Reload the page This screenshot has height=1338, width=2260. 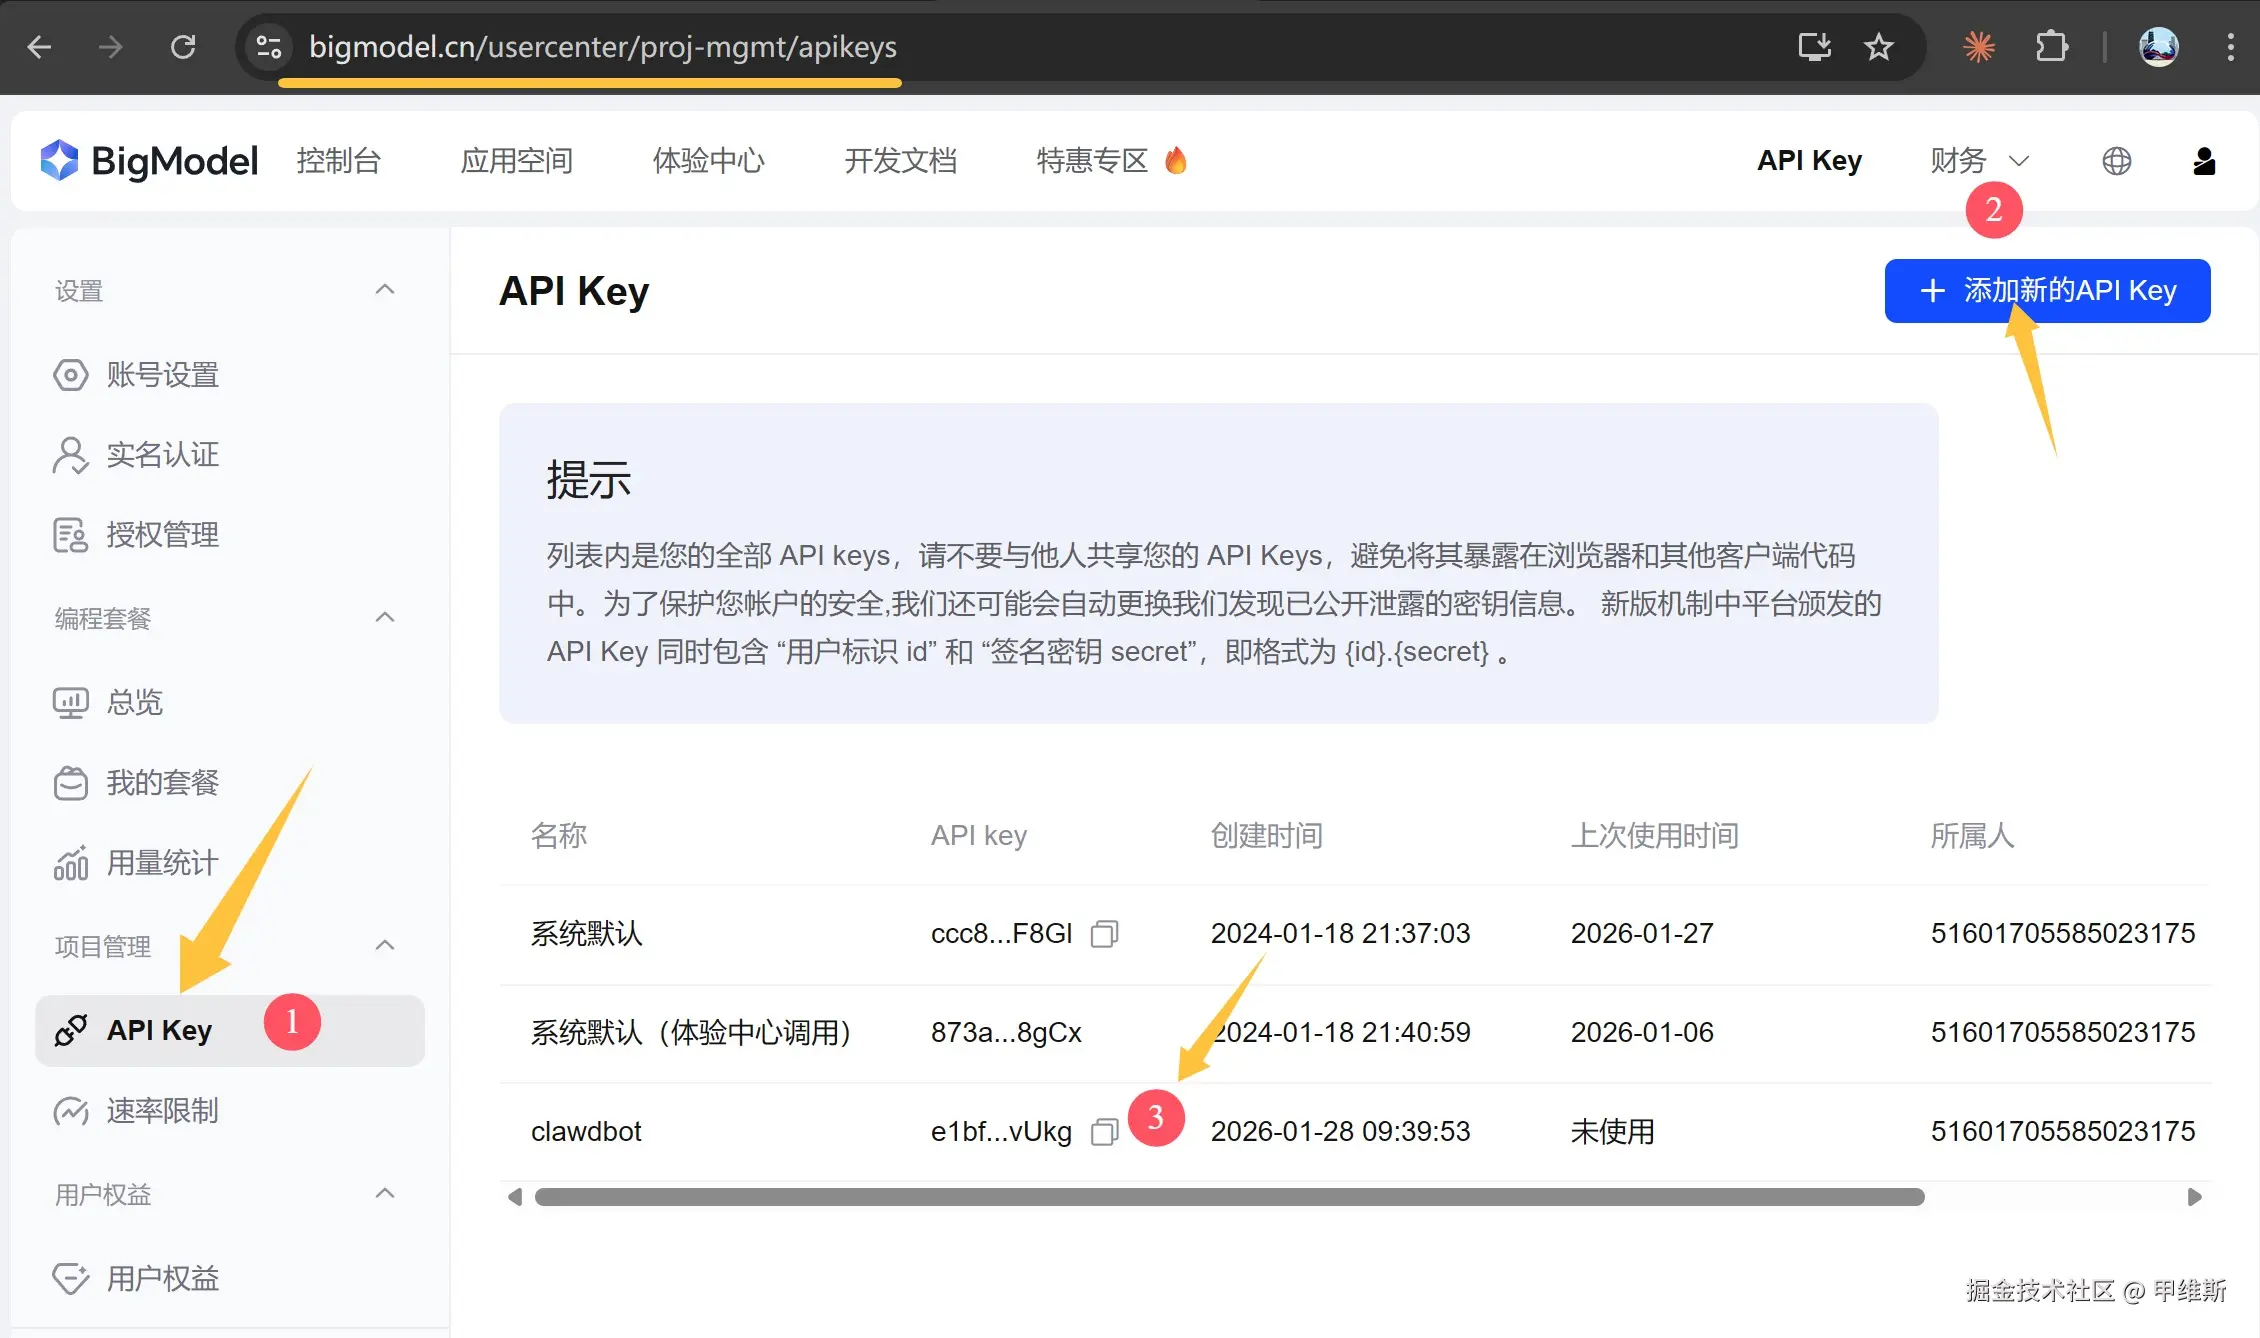click(x=183, y=47)
